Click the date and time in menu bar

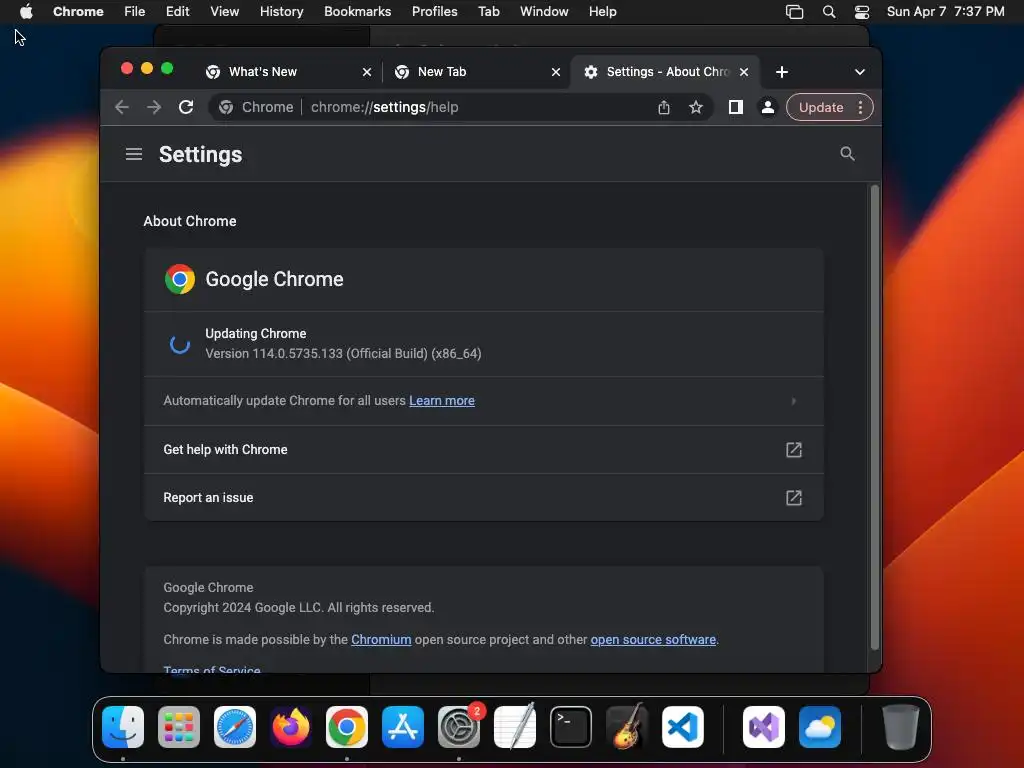pos(945,12)
